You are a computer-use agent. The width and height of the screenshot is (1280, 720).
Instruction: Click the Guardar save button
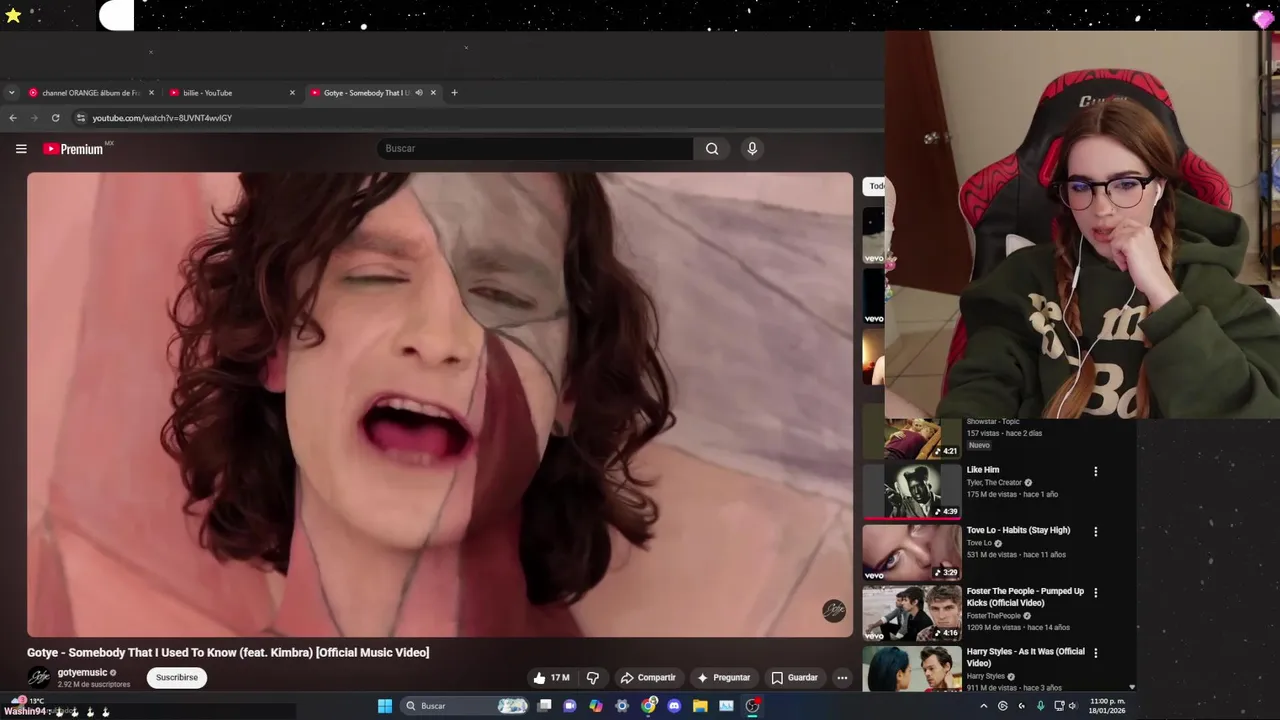794,677
